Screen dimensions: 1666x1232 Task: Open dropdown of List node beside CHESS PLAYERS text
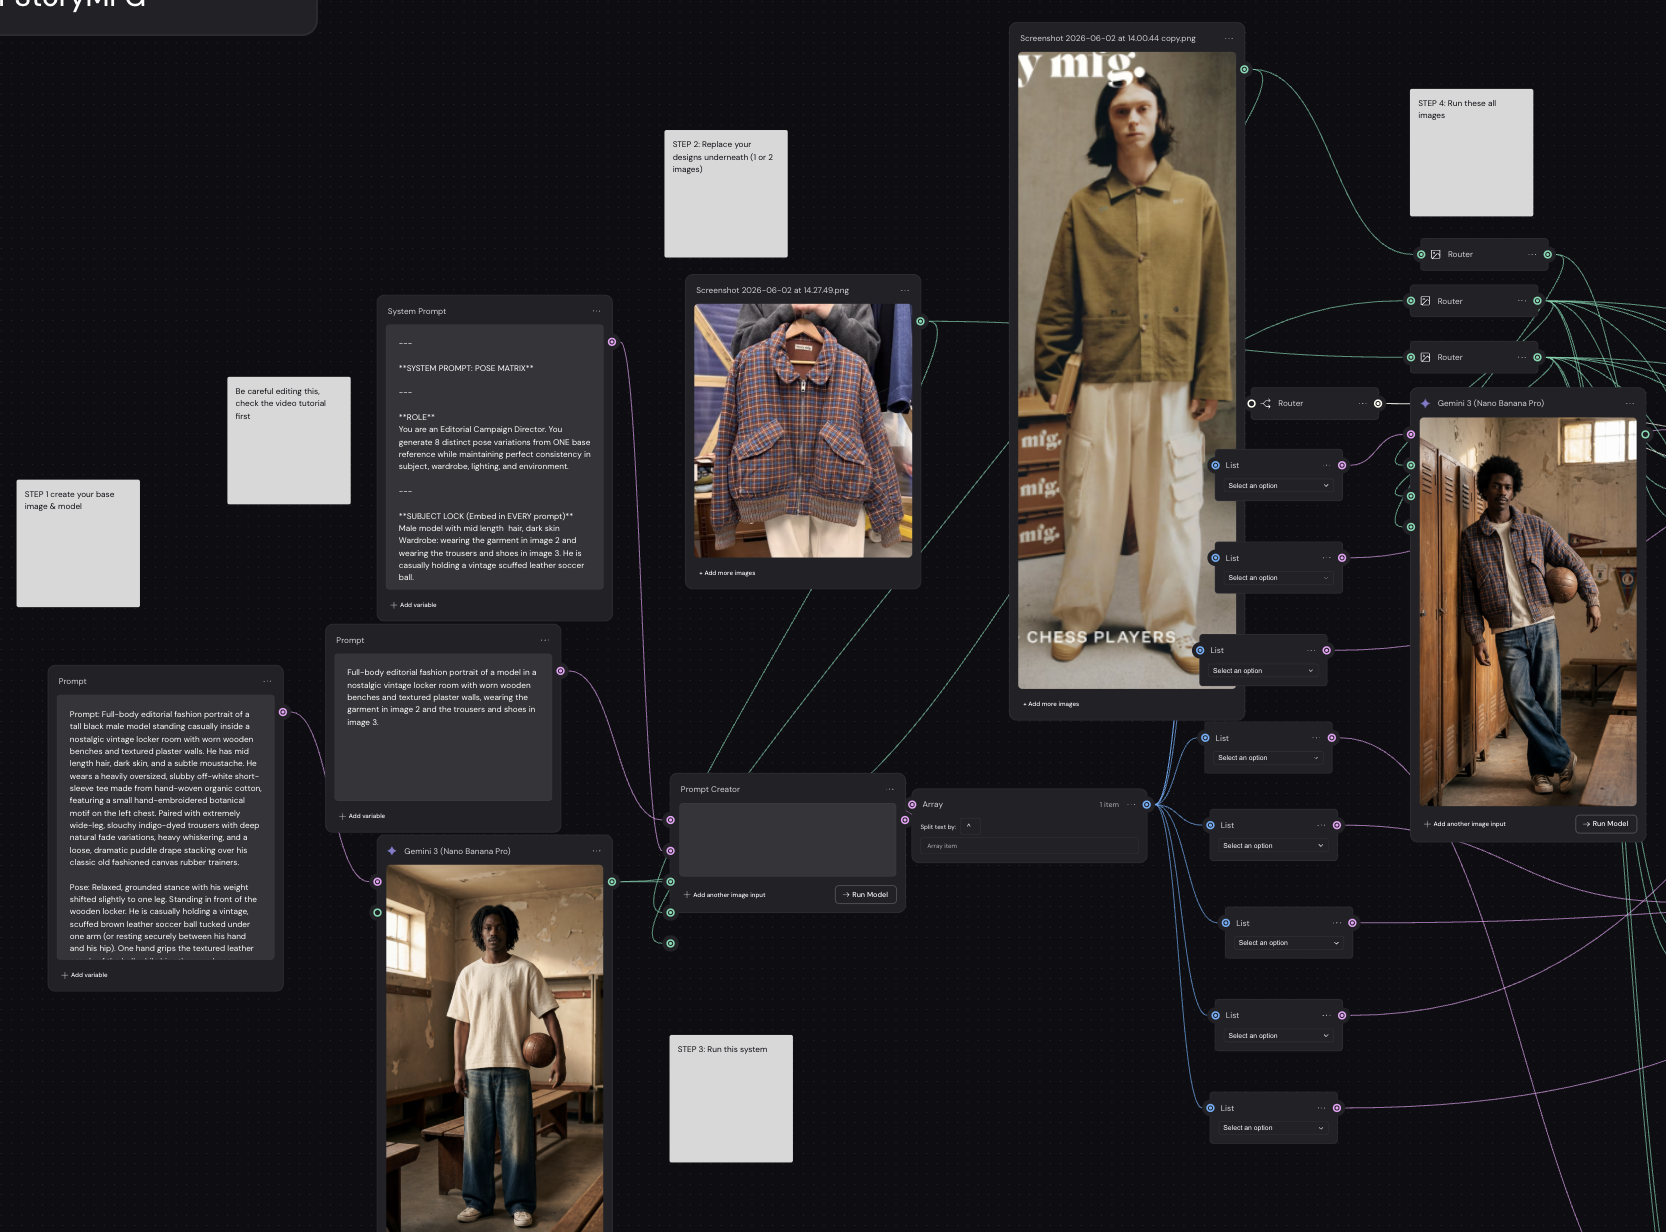click(x=1263, y=671)
